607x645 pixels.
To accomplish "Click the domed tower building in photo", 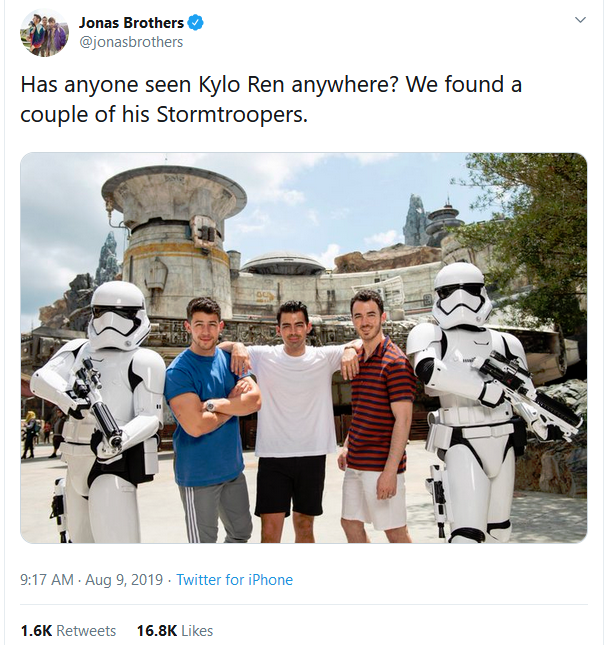I will pos(175,239).
